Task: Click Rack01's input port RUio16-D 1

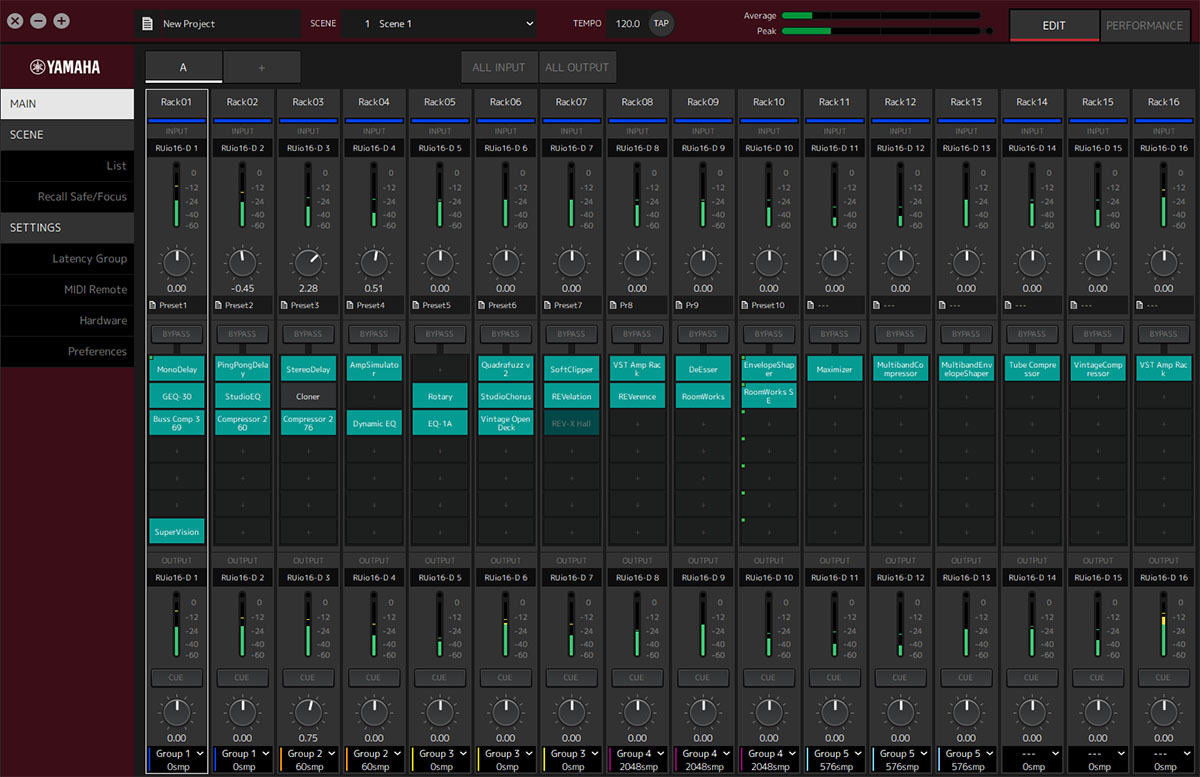Action: pos(176,148)
